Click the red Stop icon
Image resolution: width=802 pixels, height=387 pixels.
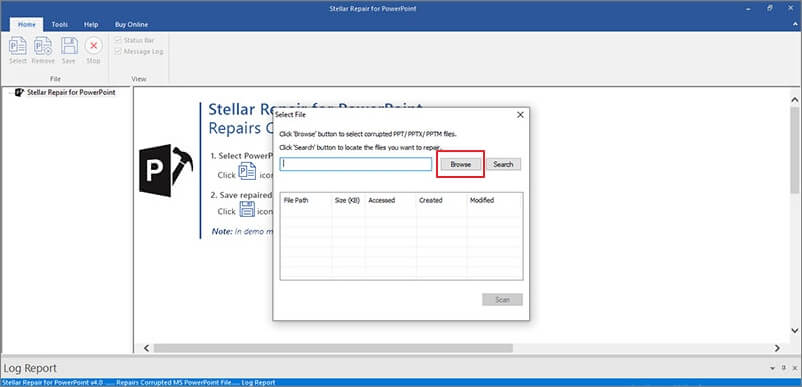(94, 46)
